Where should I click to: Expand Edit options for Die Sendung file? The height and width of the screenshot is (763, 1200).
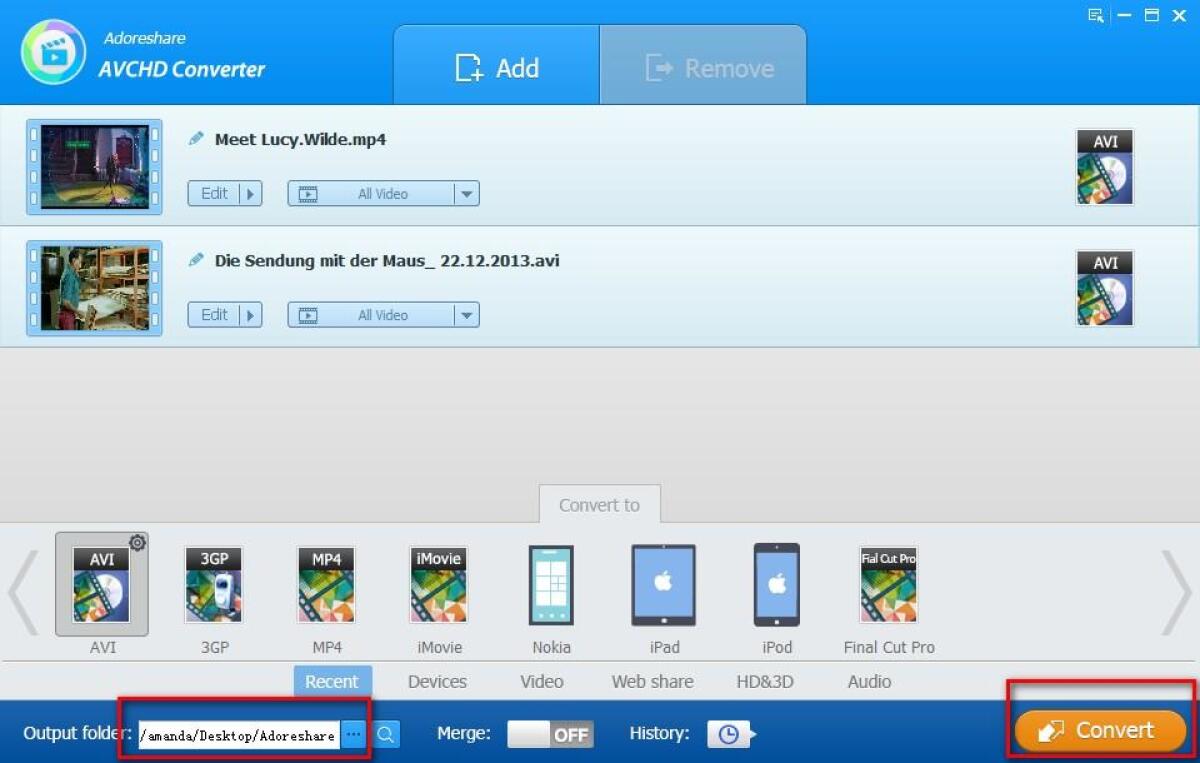tap(251, 315)
